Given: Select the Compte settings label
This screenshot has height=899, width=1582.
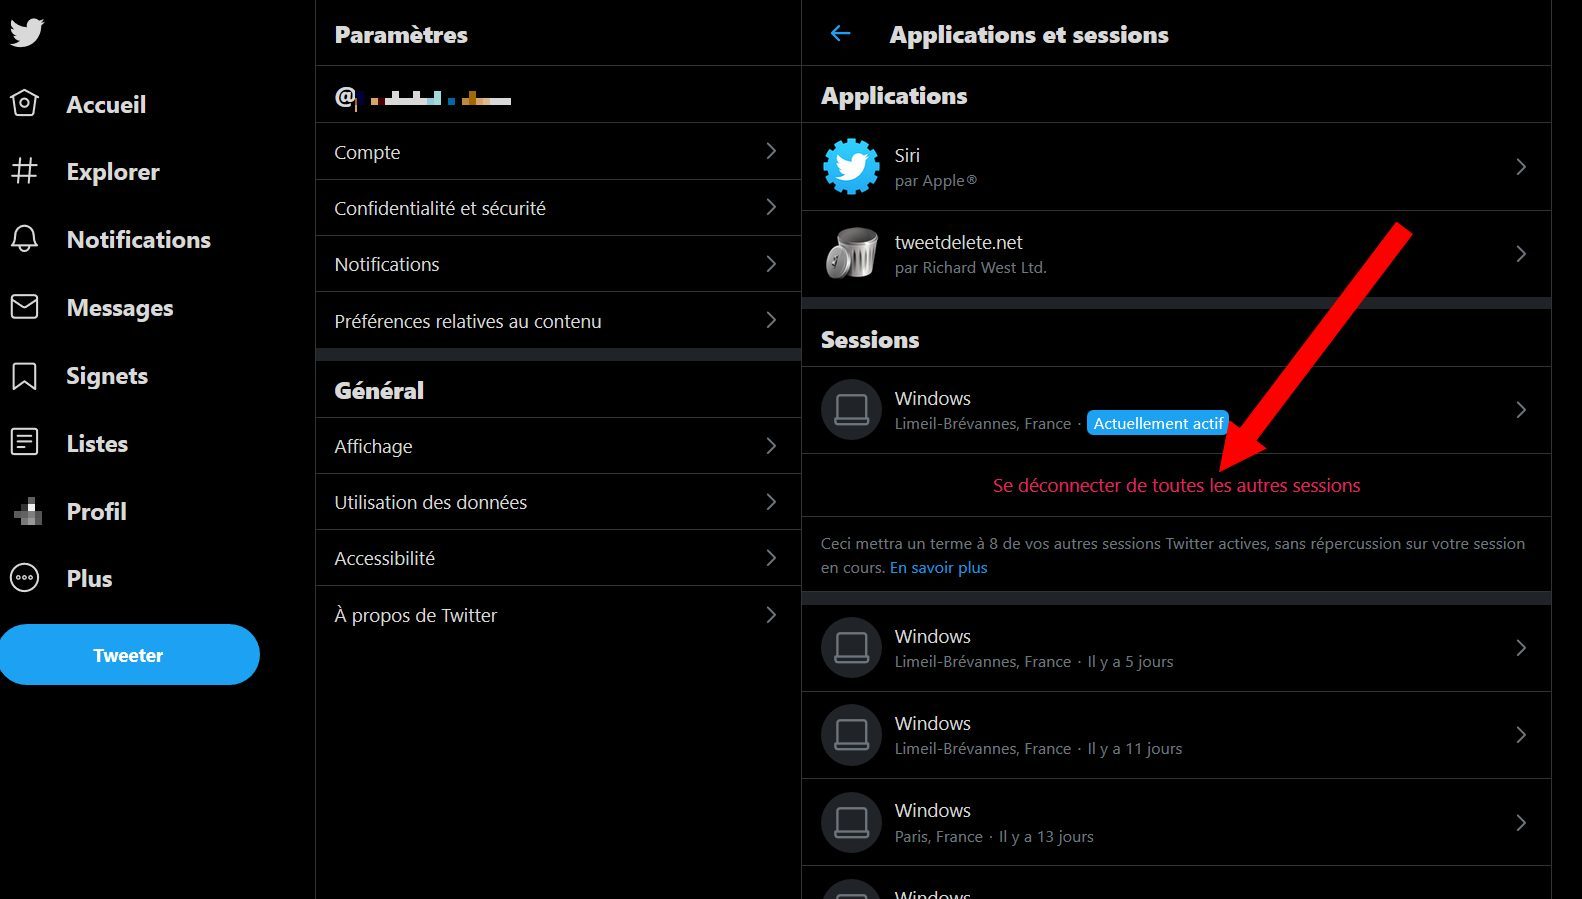Looking at the screenshot, I should click(x=367, y=152).
